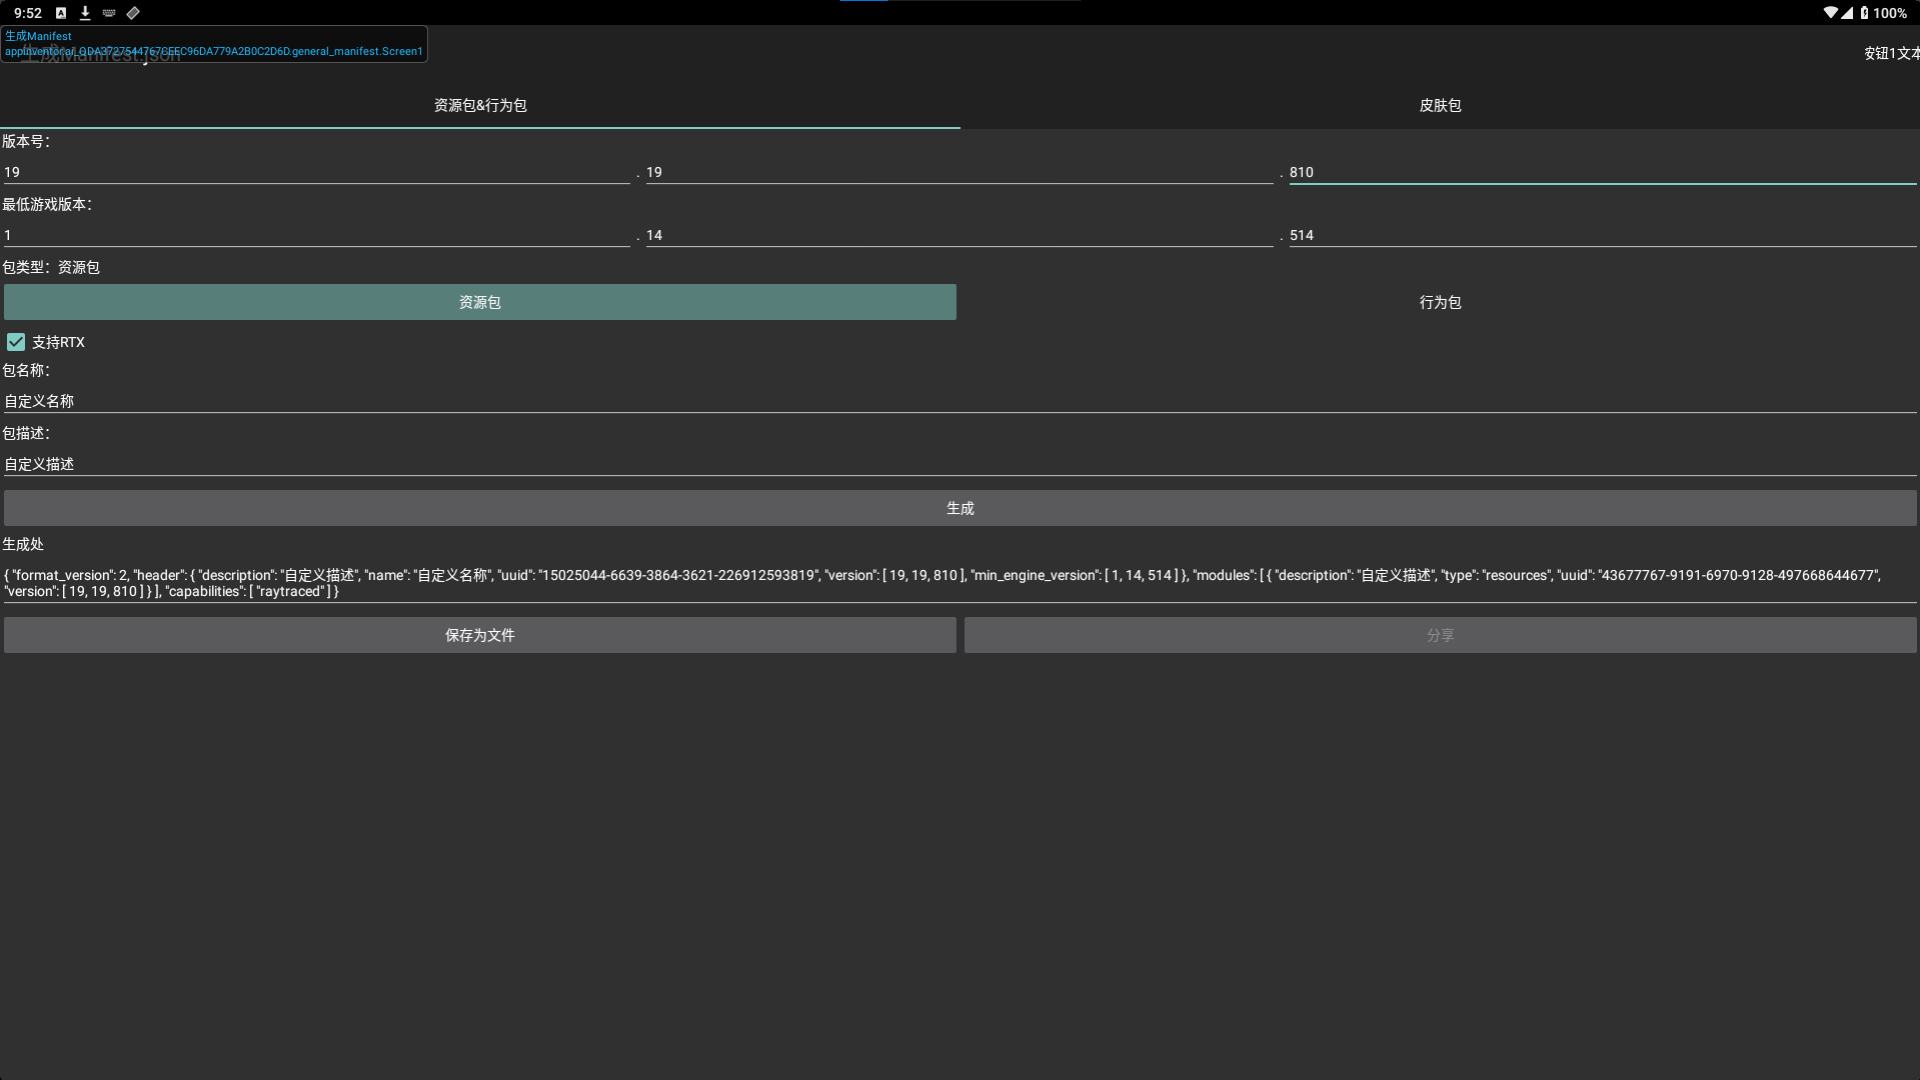Click the 包类型：资源包 label
Viewport: 1920px width, 1080px height.
[x=51, y=267]
